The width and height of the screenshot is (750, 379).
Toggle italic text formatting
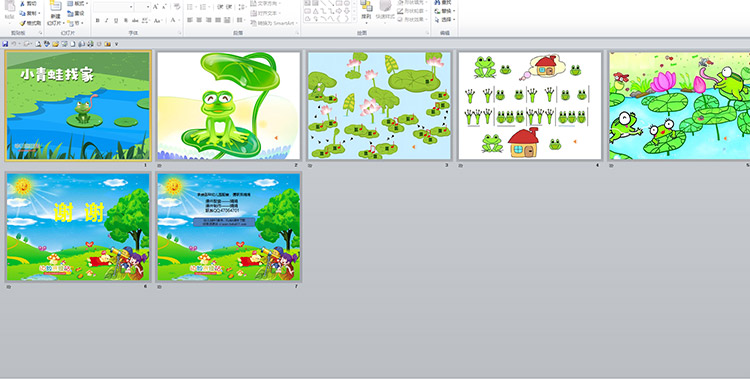[x=107, y=21]
